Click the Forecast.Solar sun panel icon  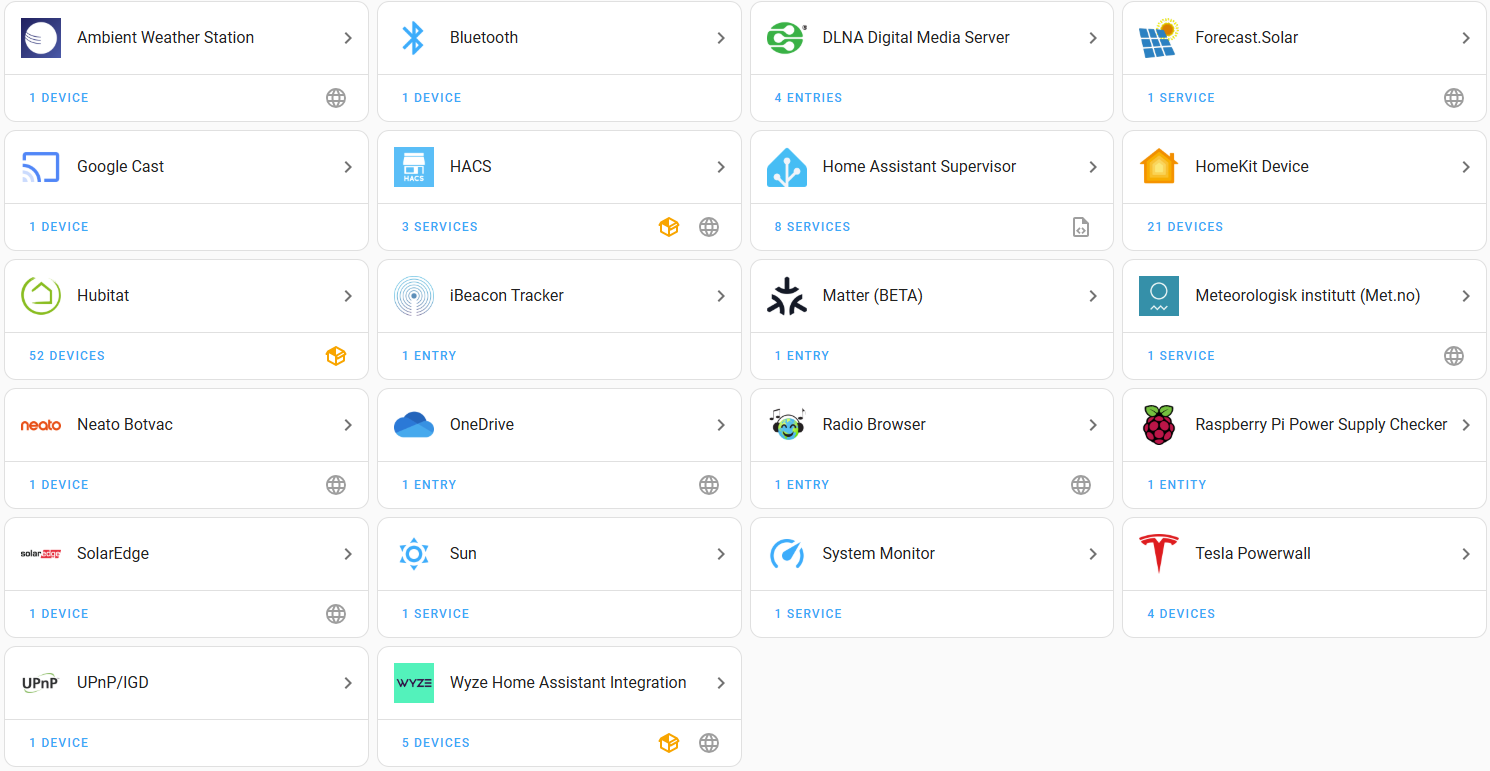[x=1159, y=38]
